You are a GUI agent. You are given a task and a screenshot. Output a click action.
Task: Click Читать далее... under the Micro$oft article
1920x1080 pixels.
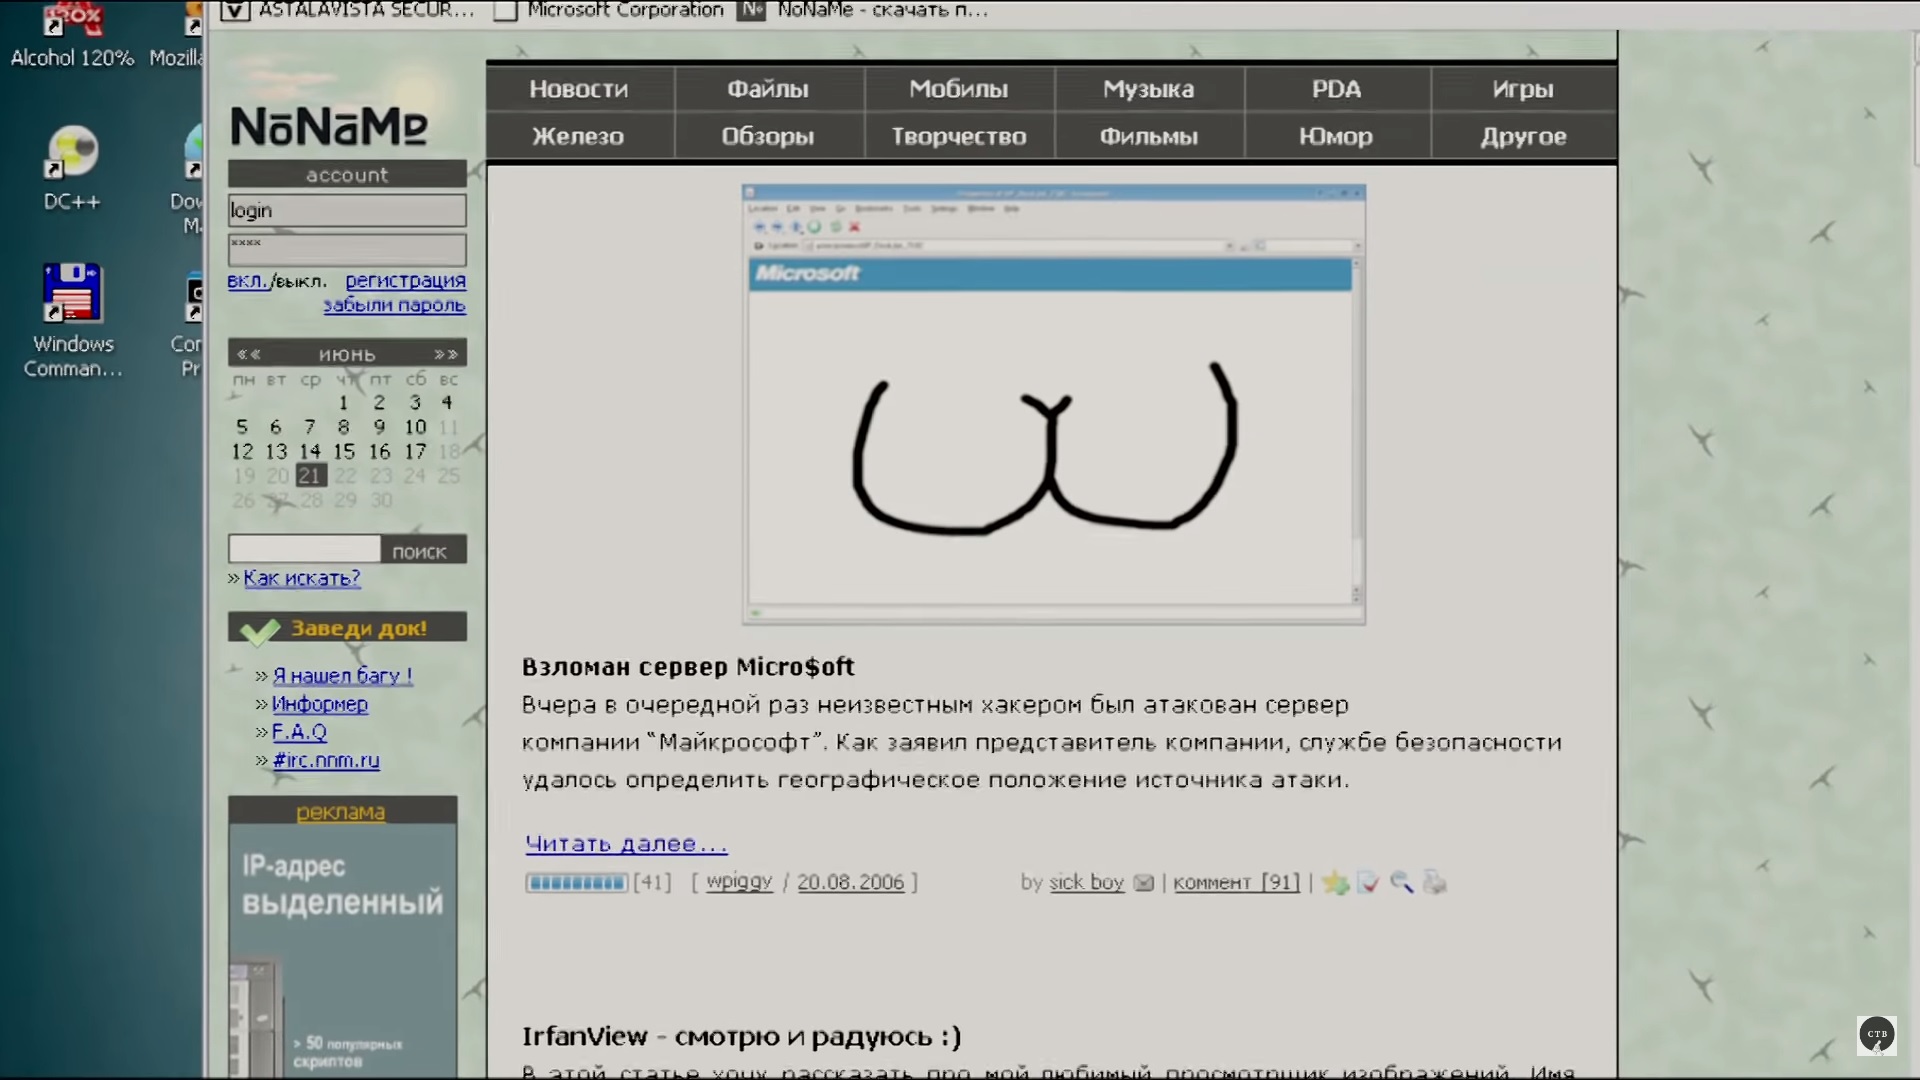(x=626, y=844)
